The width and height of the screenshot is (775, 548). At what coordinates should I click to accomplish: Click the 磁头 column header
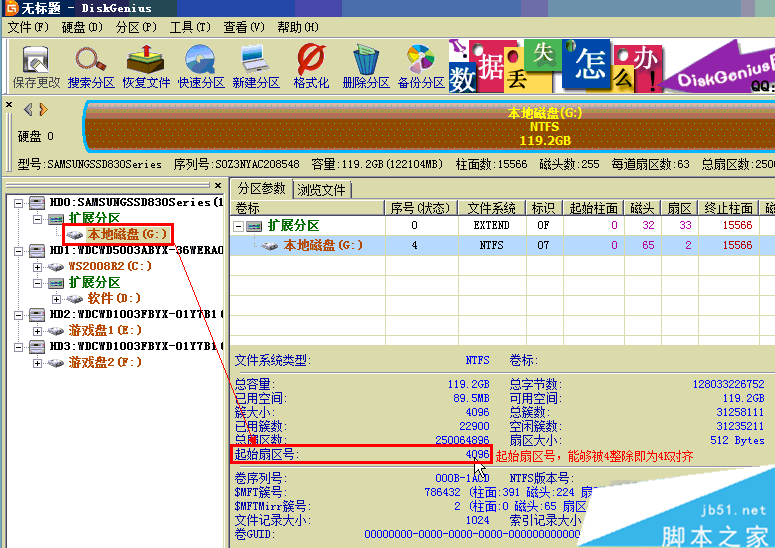pos(642,208)
